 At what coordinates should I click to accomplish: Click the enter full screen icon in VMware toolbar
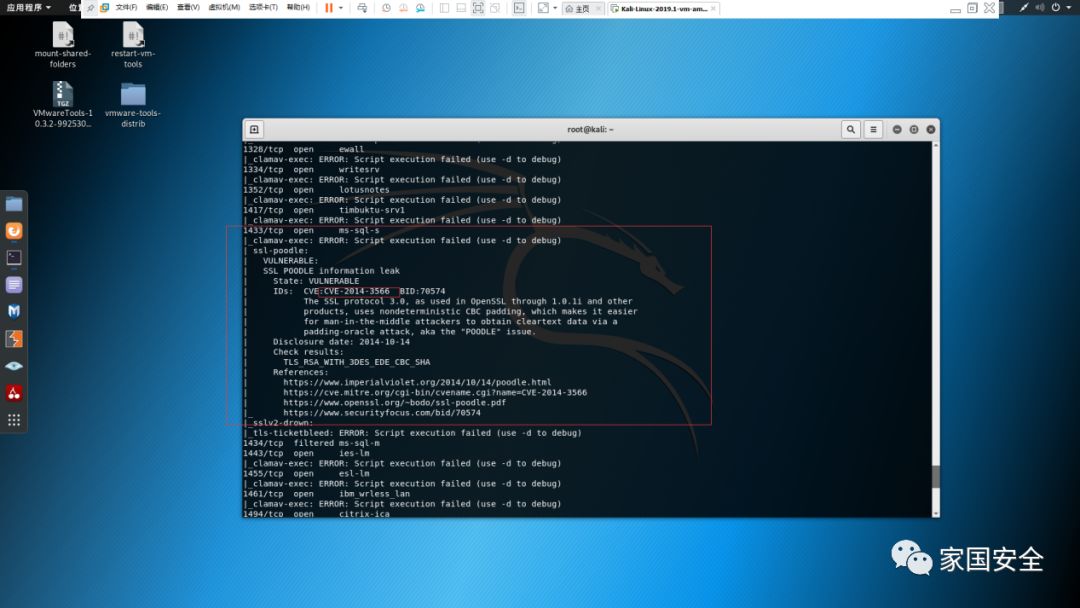tap(477, 8)
